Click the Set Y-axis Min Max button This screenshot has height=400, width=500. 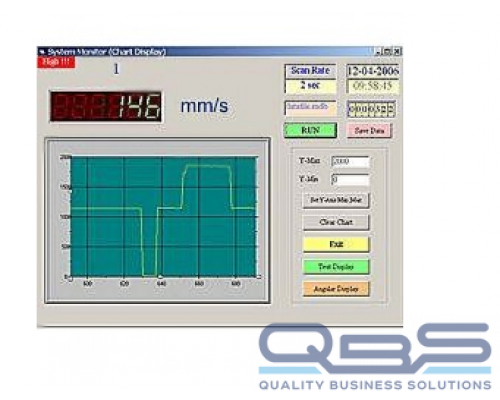pos(336,200)
